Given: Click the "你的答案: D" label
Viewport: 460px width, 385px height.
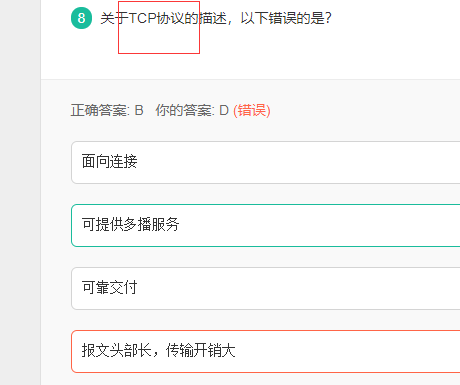Looking at the screenshot, I should click(x=192, y=110).
